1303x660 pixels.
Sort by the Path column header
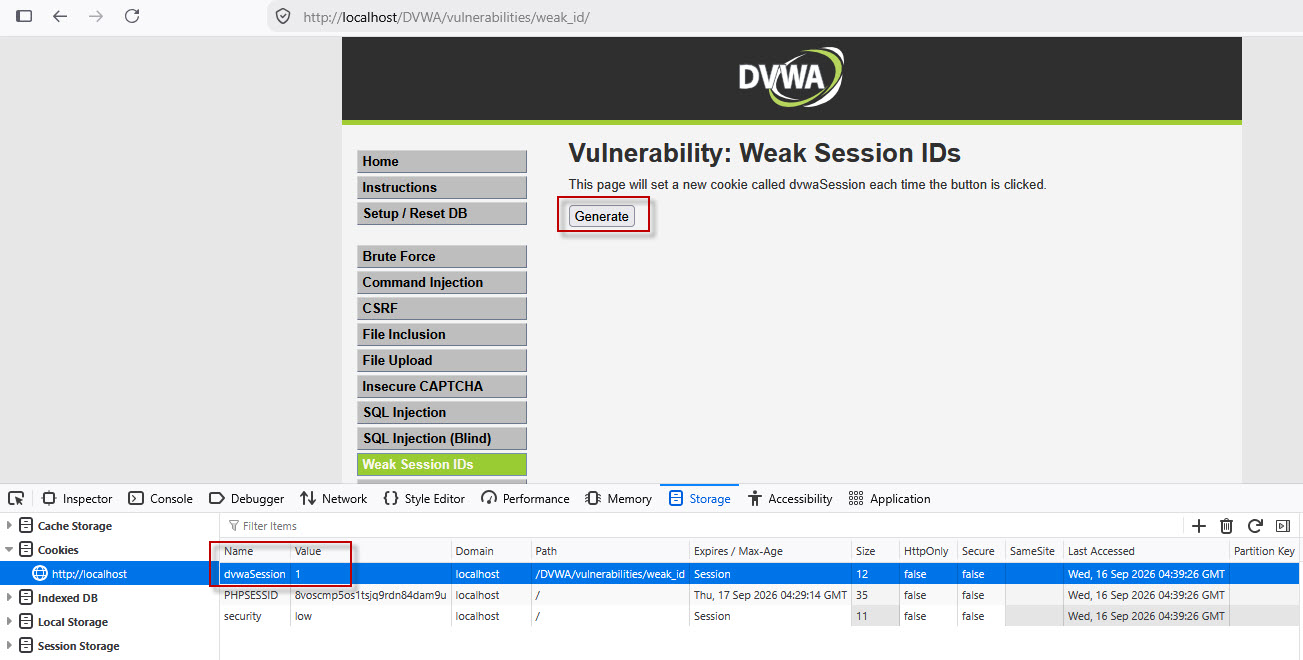pos(610,551)
